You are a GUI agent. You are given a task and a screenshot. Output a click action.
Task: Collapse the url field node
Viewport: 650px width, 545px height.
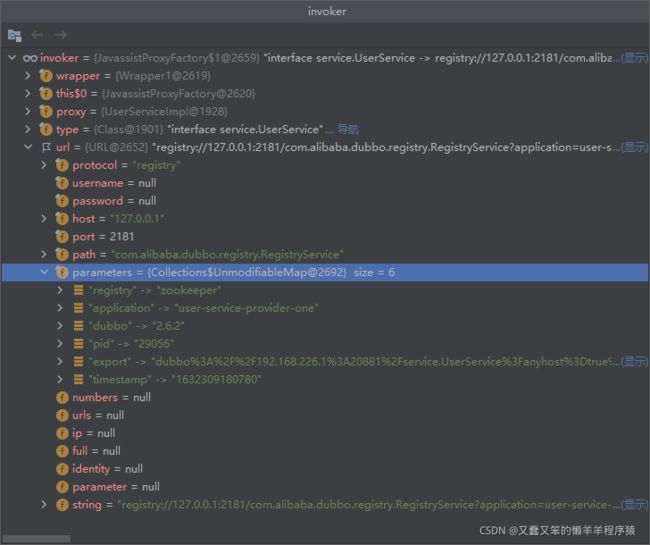pos(28,147)
